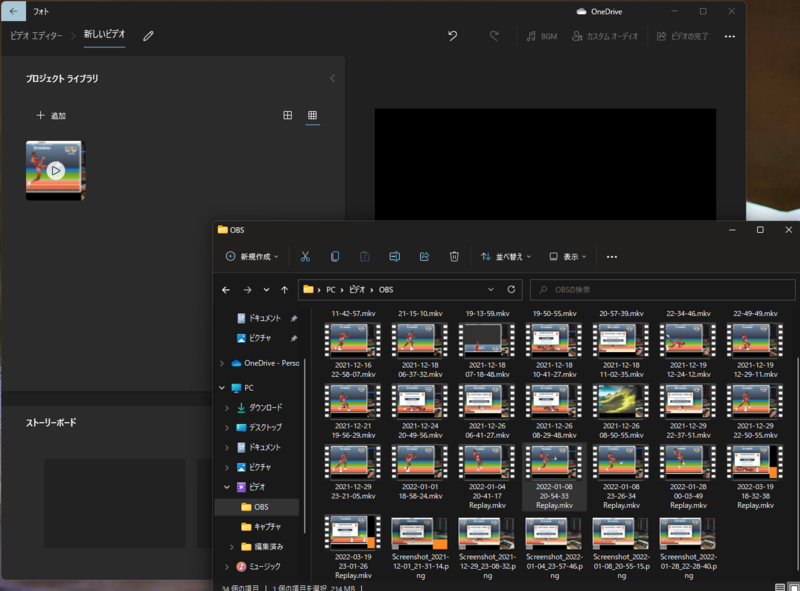
Task: Click the Copy icon in Explorer toolbar
Action: (x=335, y=256)
